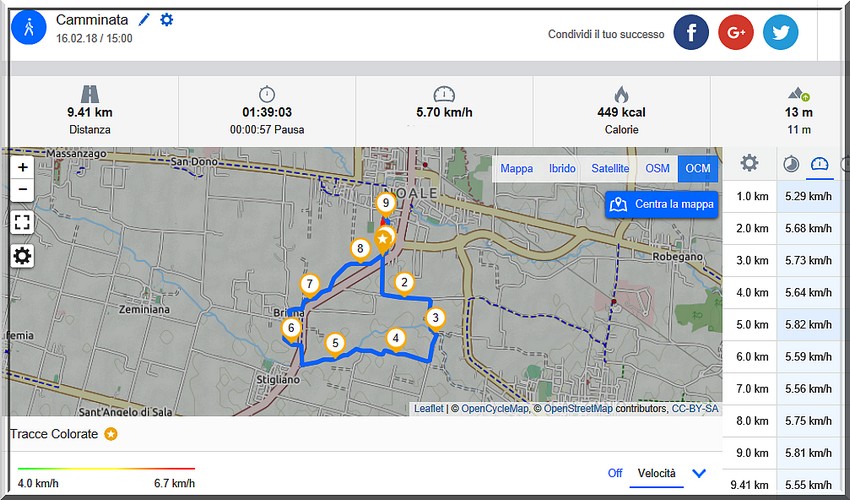Open the OpenStreetMap attribution link

coord(578,408)
